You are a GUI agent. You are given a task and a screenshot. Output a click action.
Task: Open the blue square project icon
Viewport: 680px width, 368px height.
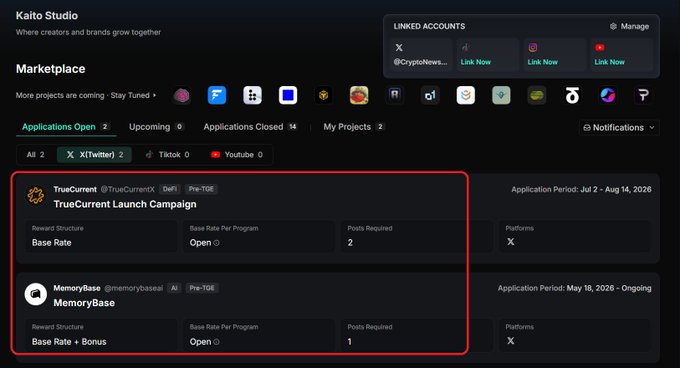pyautogui.click(x=288, y=95)
